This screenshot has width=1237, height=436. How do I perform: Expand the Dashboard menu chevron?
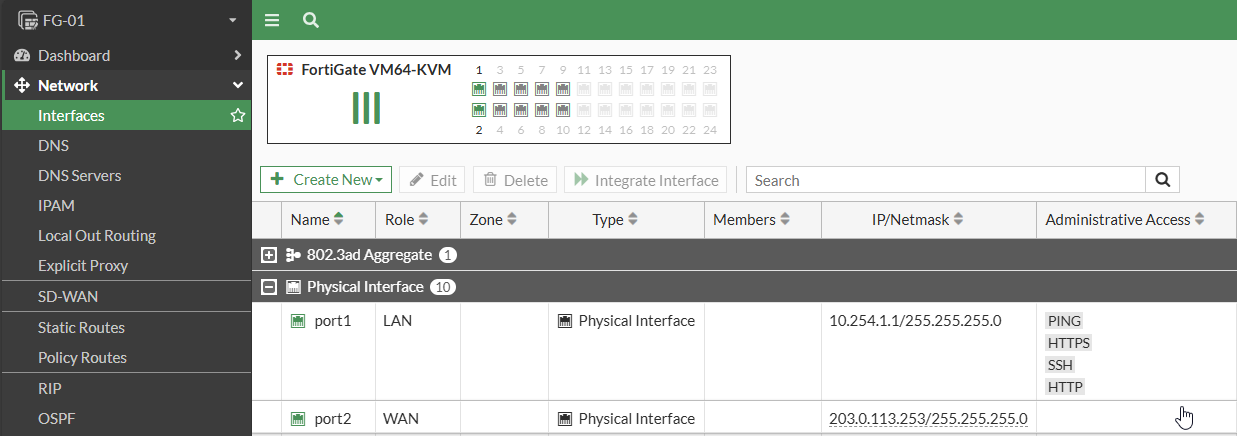click(237, 56)
